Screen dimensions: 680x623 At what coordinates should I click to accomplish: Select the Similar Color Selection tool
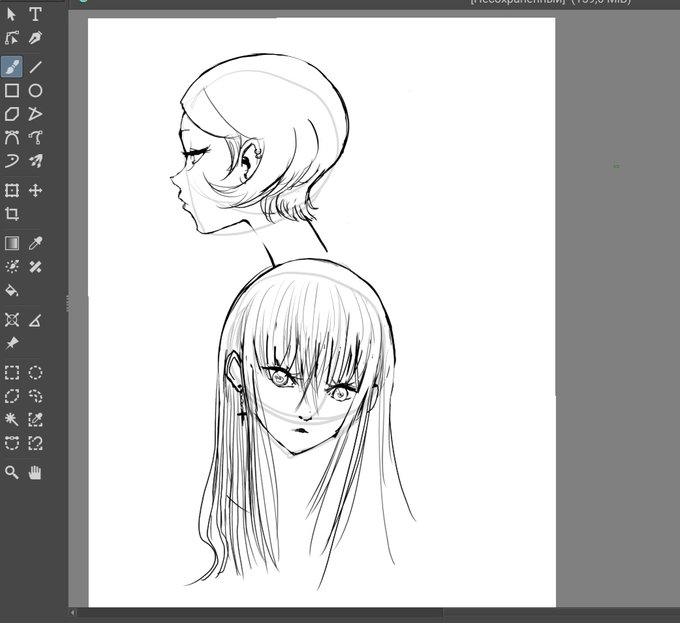[35, 420]
